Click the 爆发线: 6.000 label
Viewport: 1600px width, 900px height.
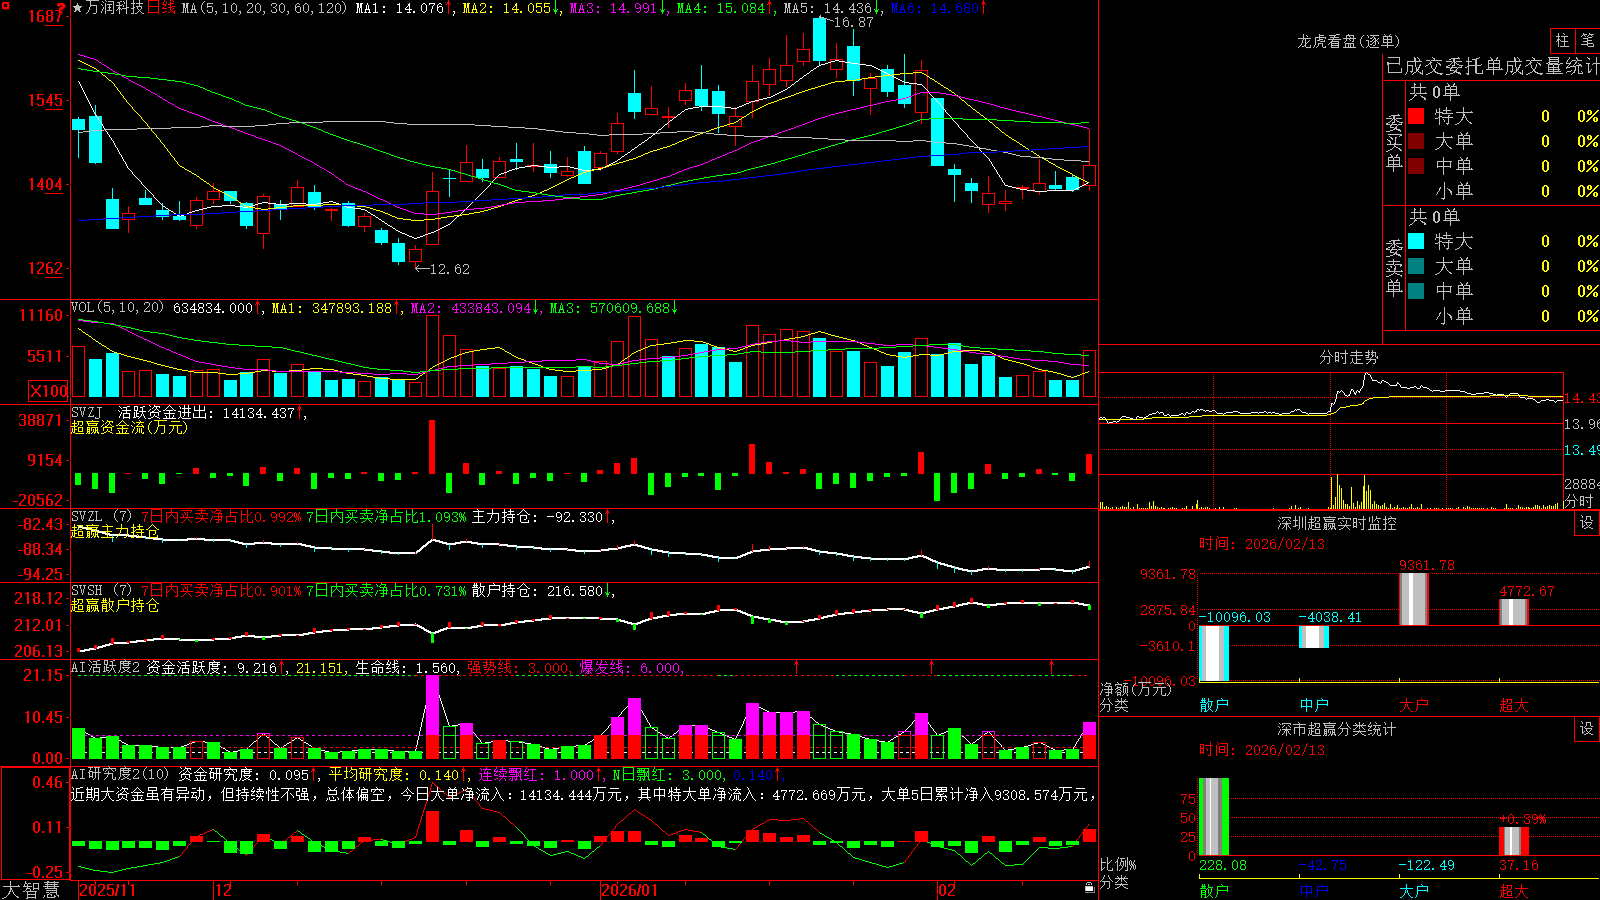tap(630, 668)
